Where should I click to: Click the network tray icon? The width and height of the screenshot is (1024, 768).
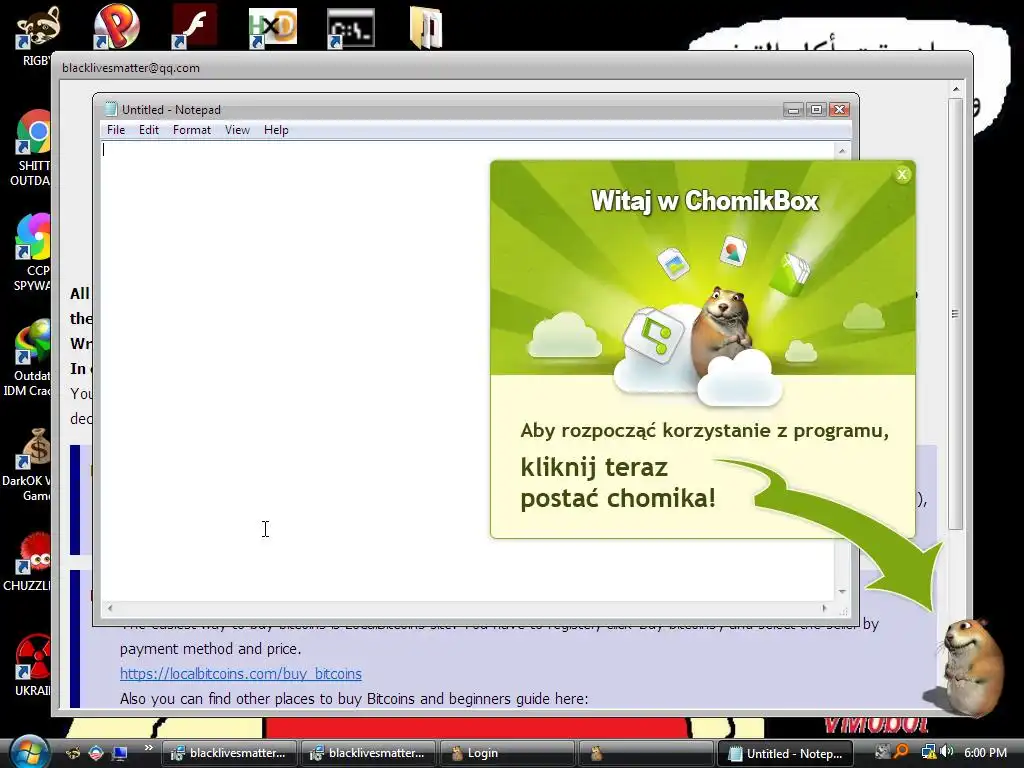coord(928,752)
